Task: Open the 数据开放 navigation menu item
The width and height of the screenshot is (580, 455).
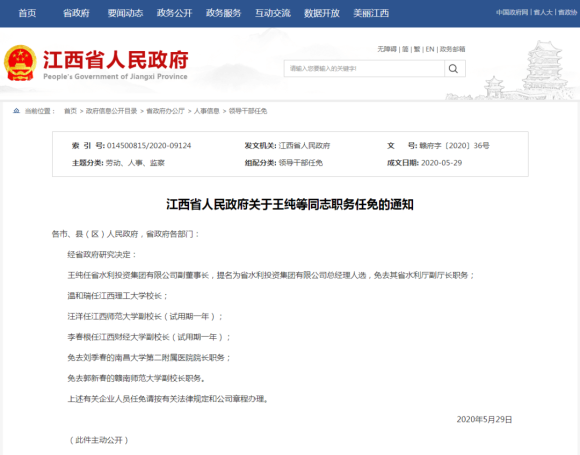Action: 322,13
